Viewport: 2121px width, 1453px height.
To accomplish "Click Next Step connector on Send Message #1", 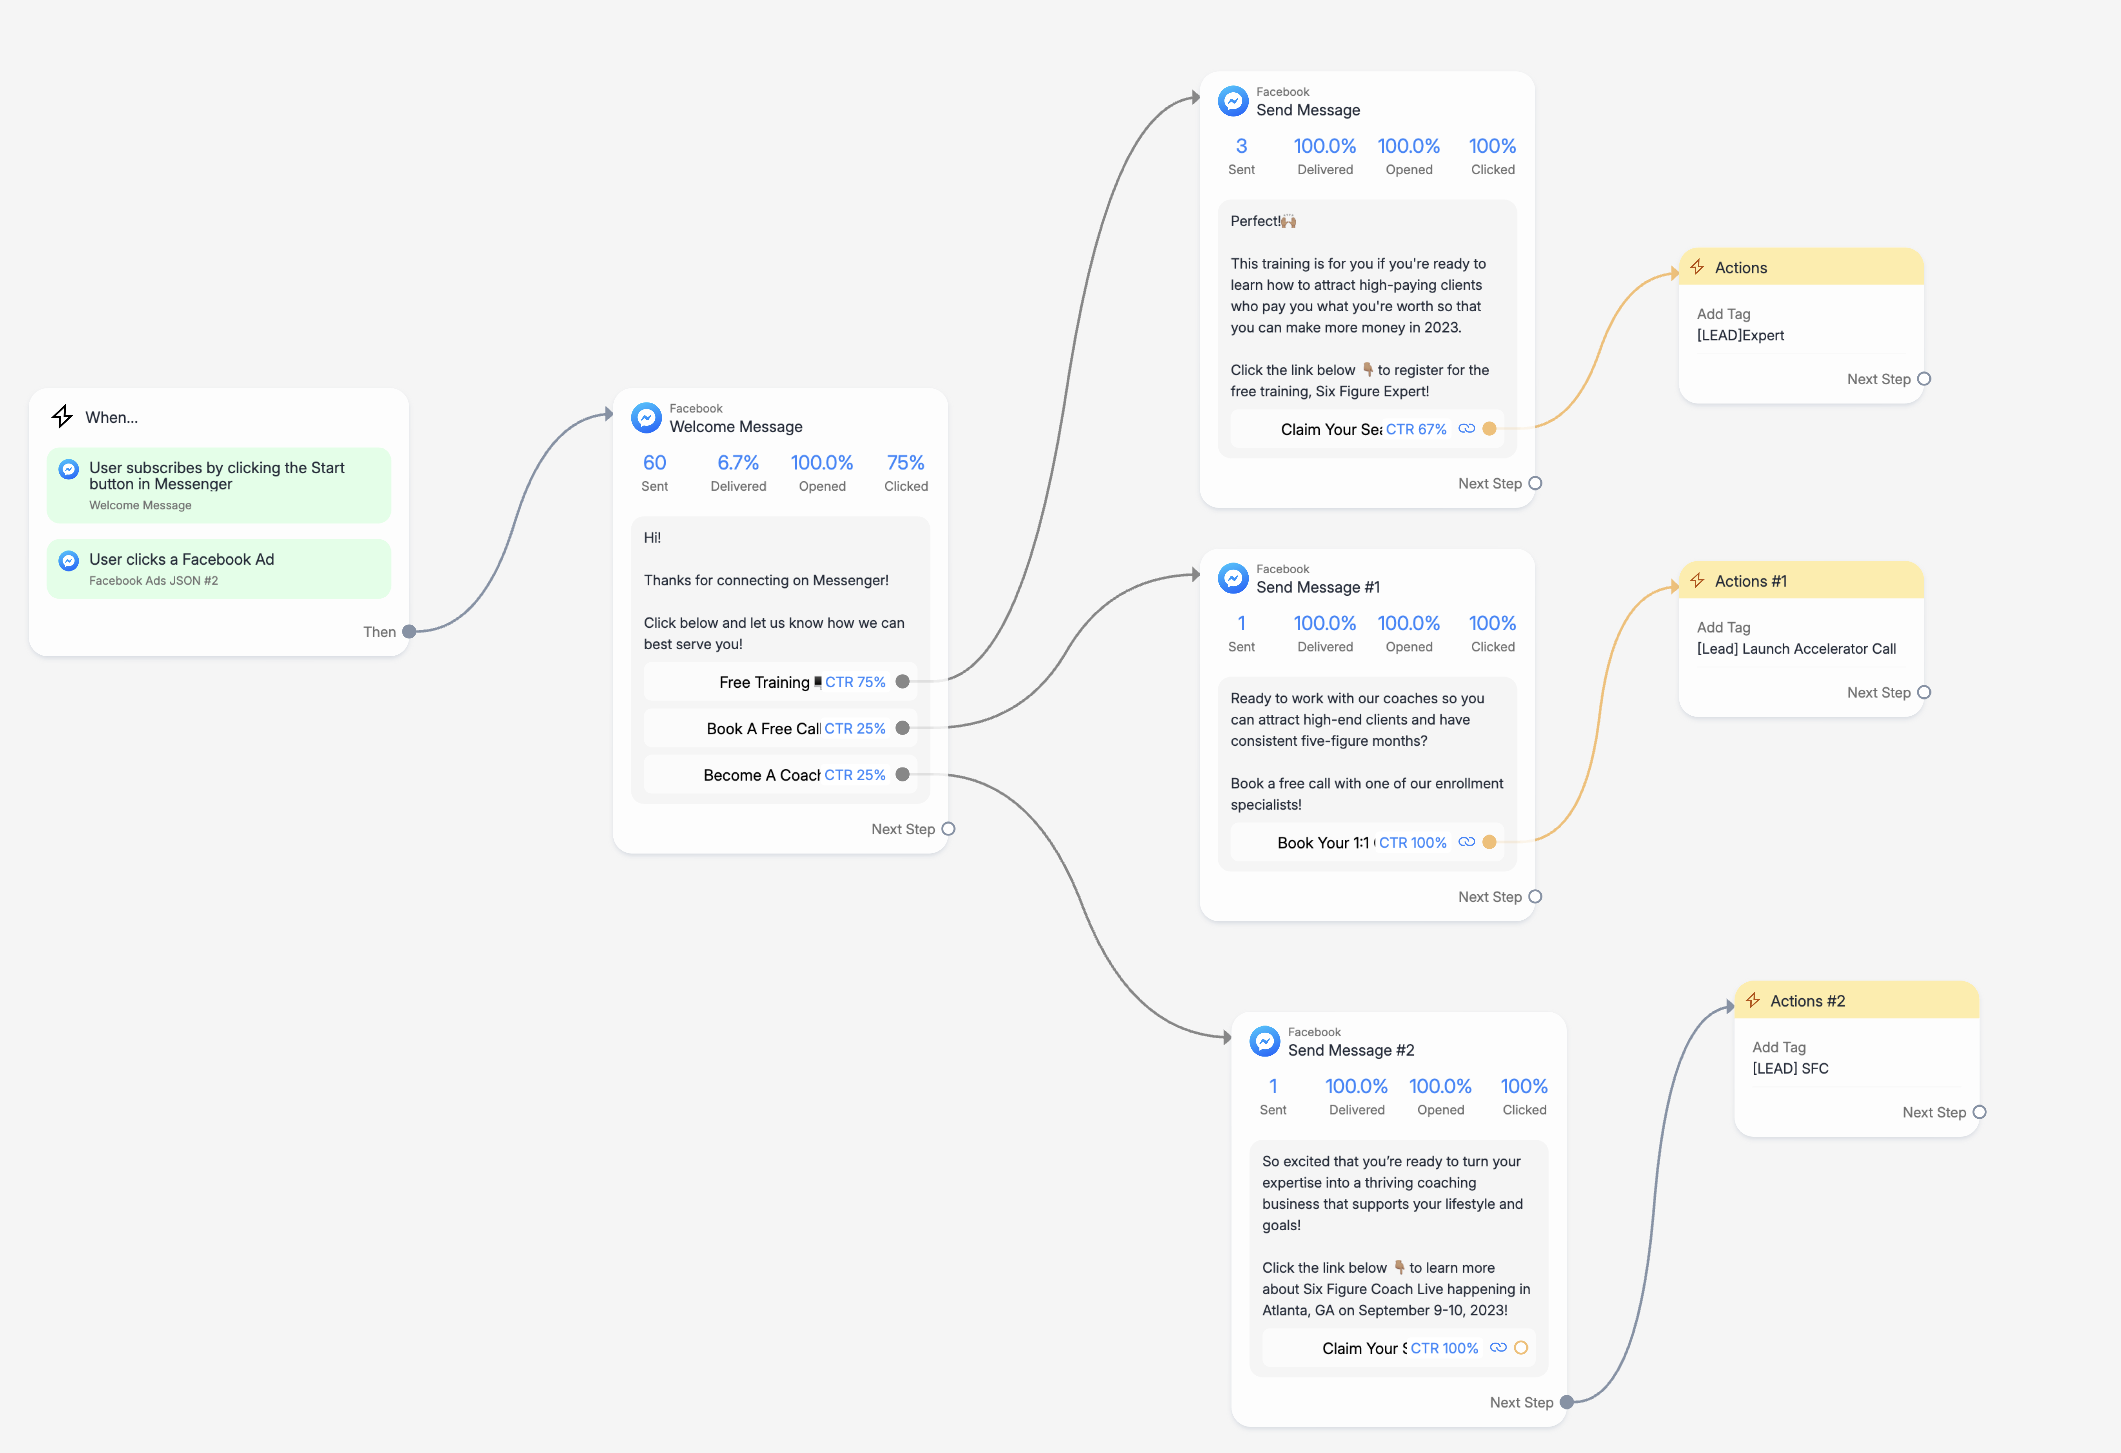I will point(1535,897).
